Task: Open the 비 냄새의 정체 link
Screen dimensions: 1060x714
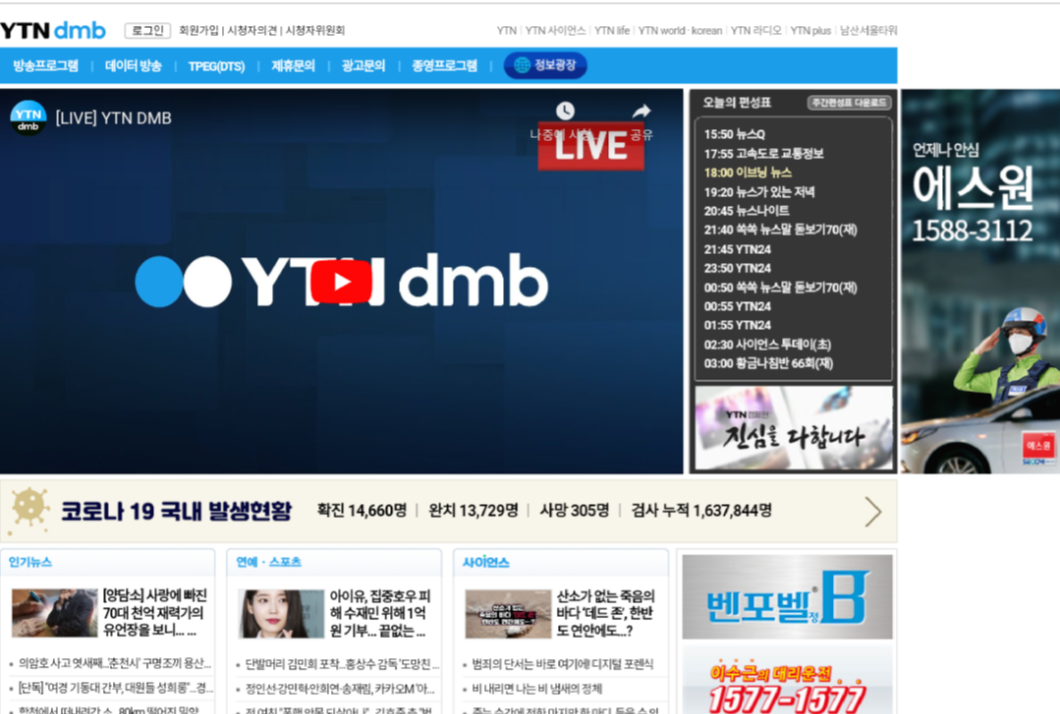Action: point(537,689)
